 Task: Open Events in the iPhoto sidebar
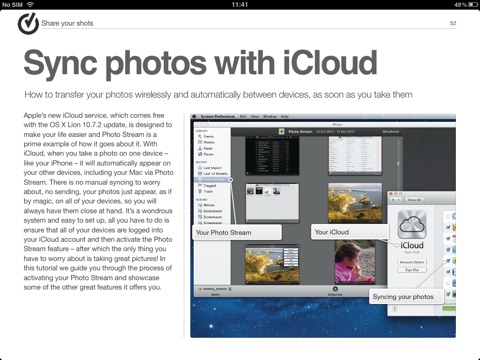pyautogui.click(x=206, y=136)
